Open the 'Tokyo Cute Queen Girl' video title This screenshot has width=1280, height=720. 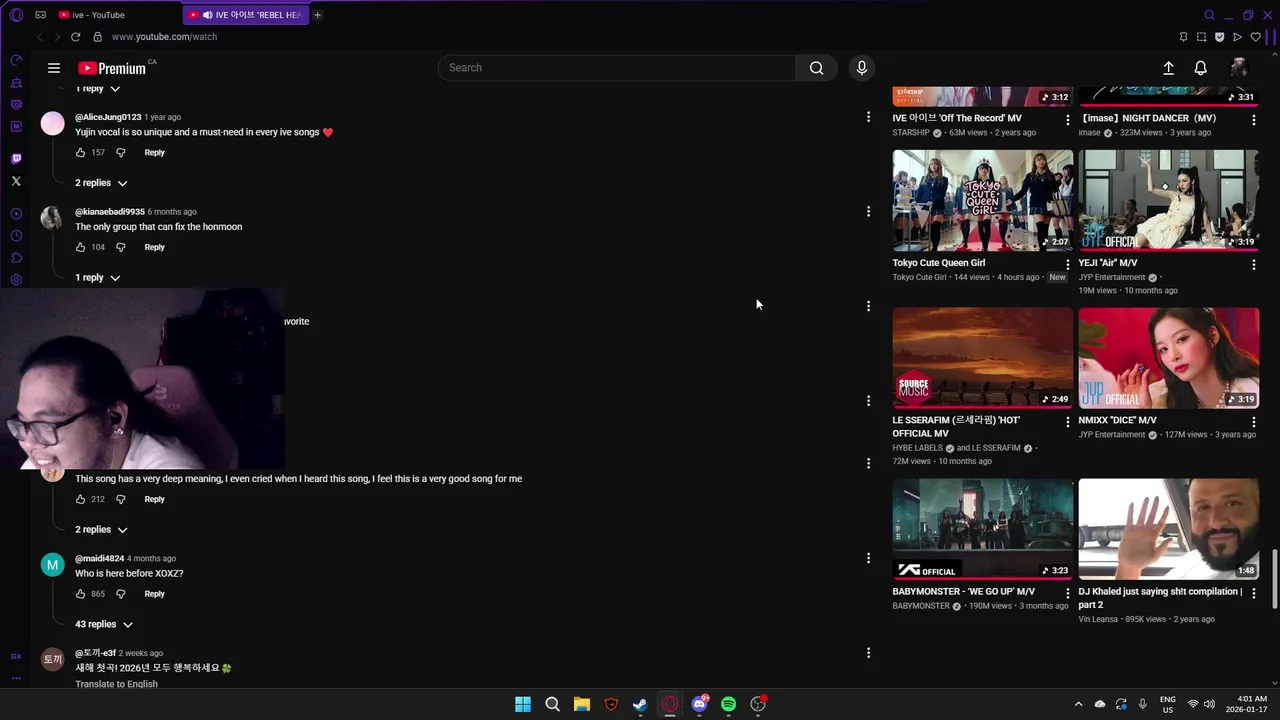point(939,263)
